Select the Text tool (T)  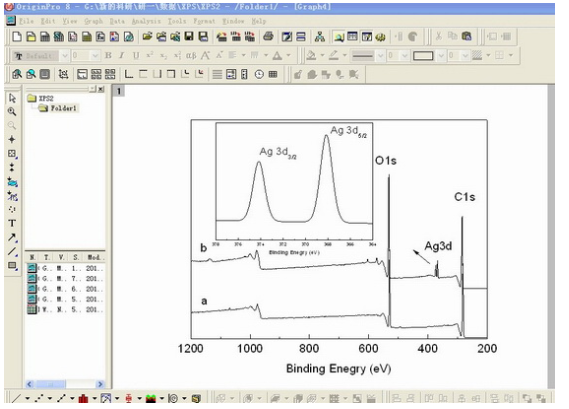coord(12,224)
